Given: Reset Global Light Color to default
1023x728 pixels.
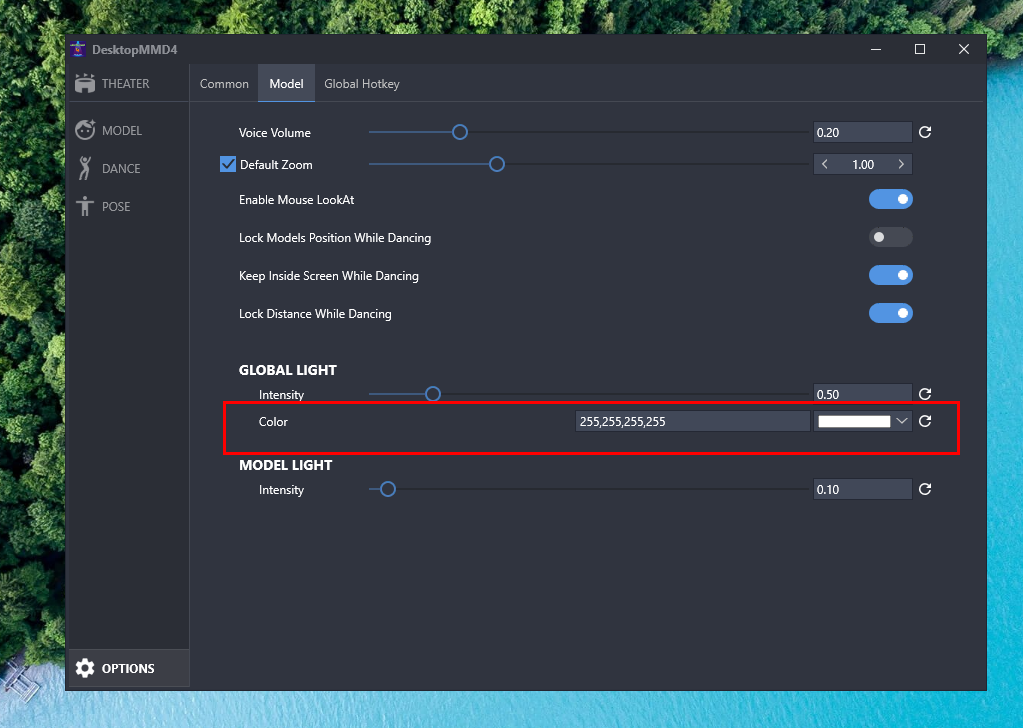Looking at the screenshot, I should (x=925, y=421).
